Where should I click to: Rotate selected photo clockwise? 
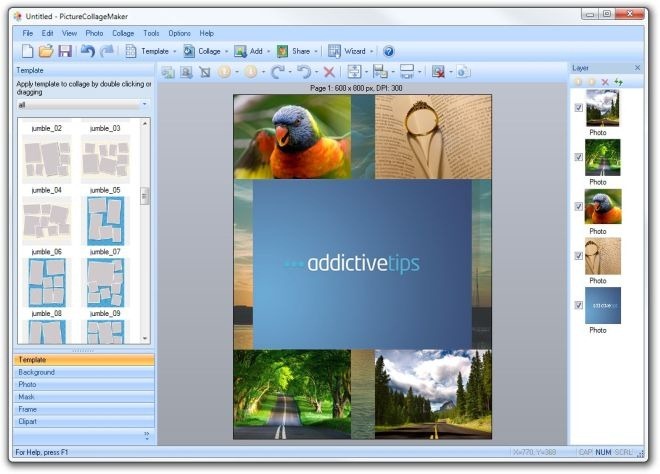tap(277, 72)
